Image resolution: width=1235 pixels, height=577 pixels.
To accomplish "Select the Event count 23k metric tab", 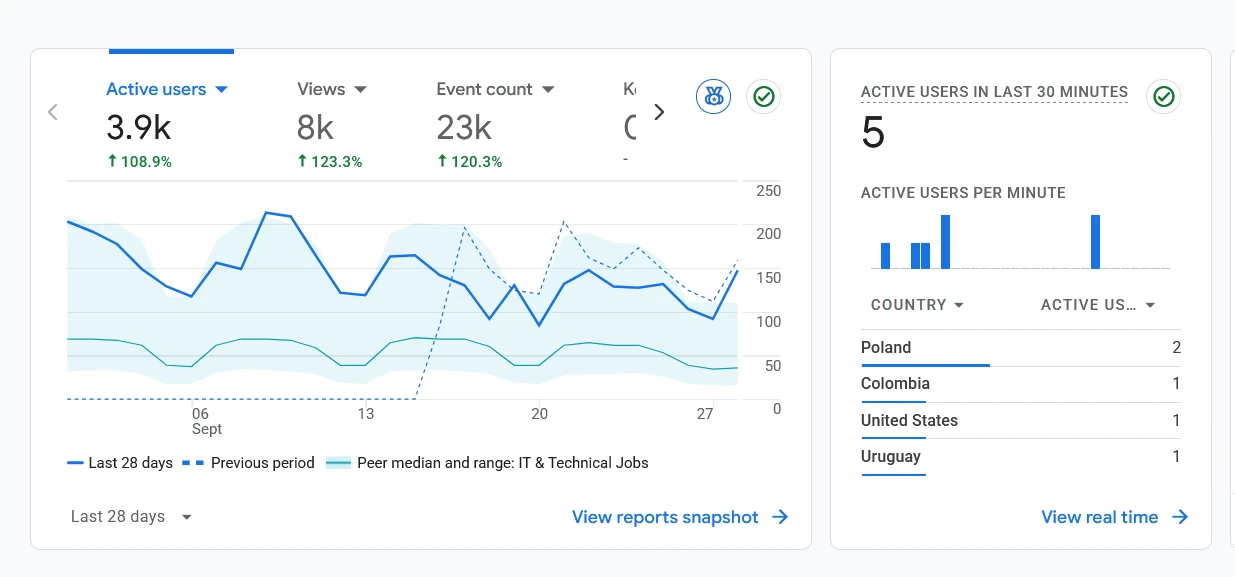I will pos(495,124).
